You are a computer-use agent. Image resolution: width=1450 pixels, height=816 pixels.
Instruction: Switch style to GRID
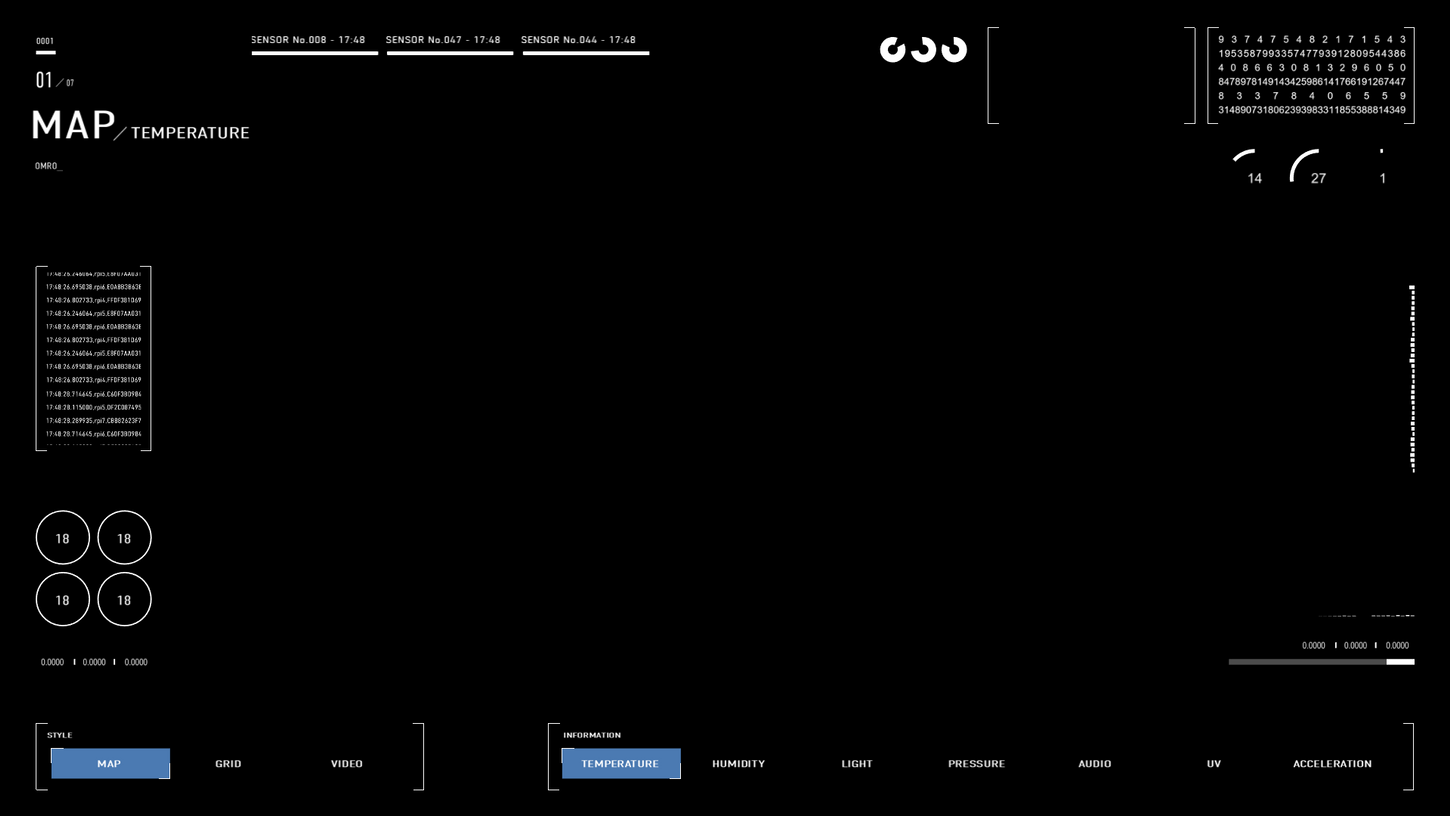click(x=228, y=763)
